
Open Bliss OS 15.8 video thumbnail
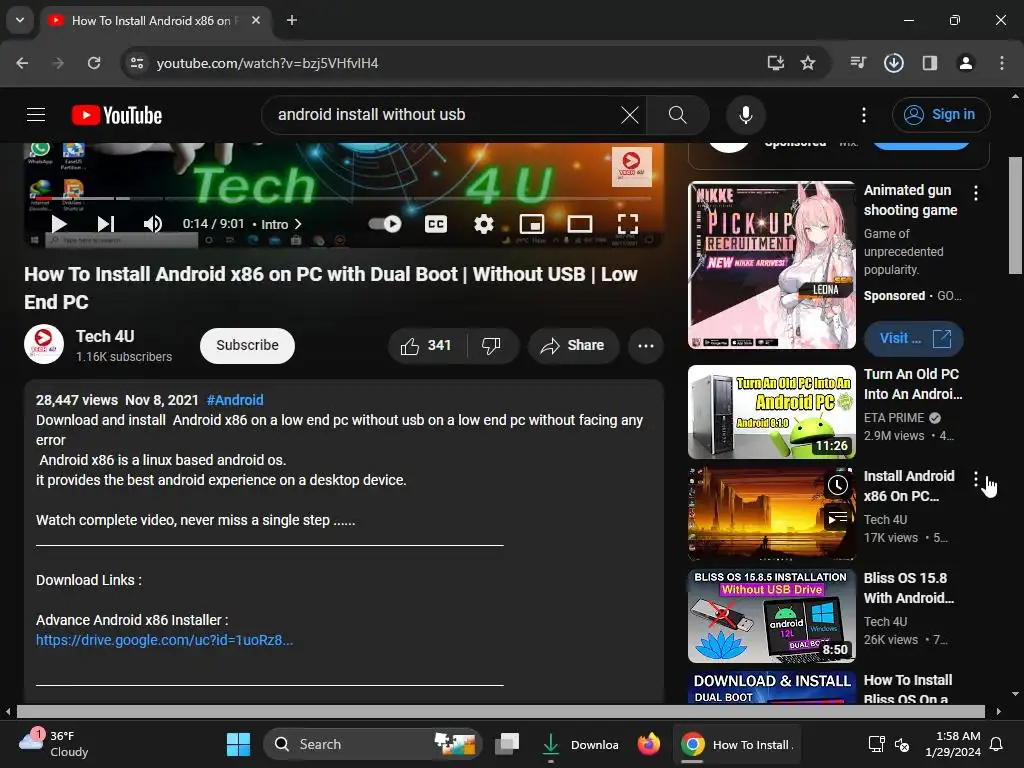pos(772,616)
